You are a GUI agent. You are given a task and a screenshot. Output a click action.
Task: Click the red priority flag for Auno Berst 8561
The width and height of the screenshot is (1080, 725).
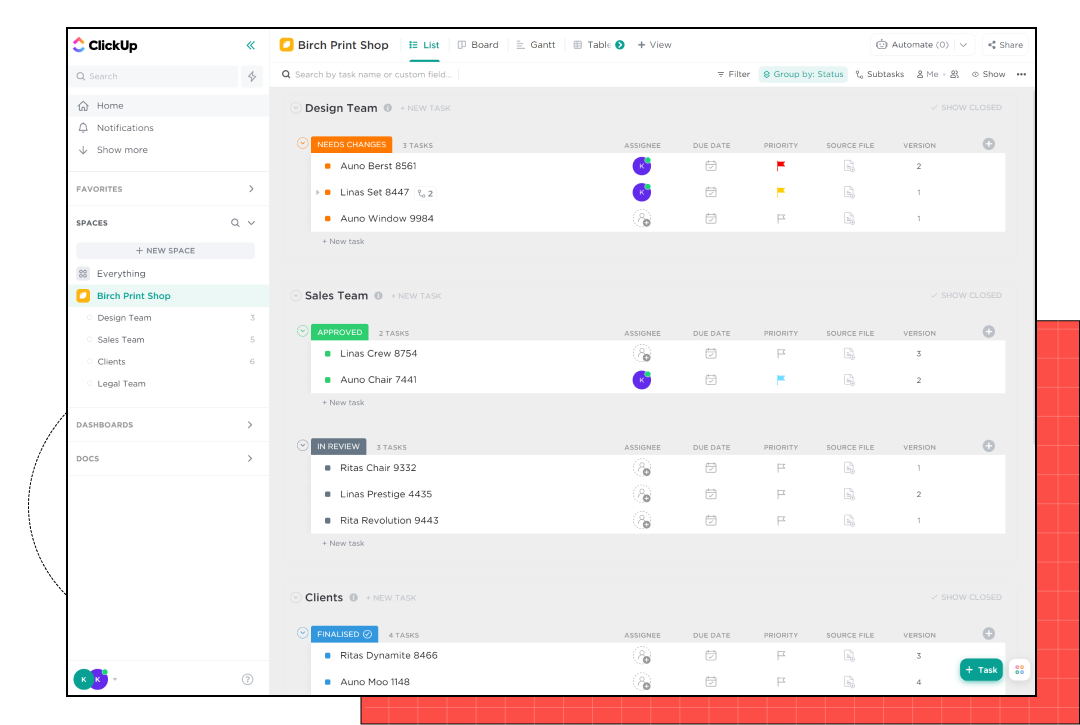pos(781,166)
